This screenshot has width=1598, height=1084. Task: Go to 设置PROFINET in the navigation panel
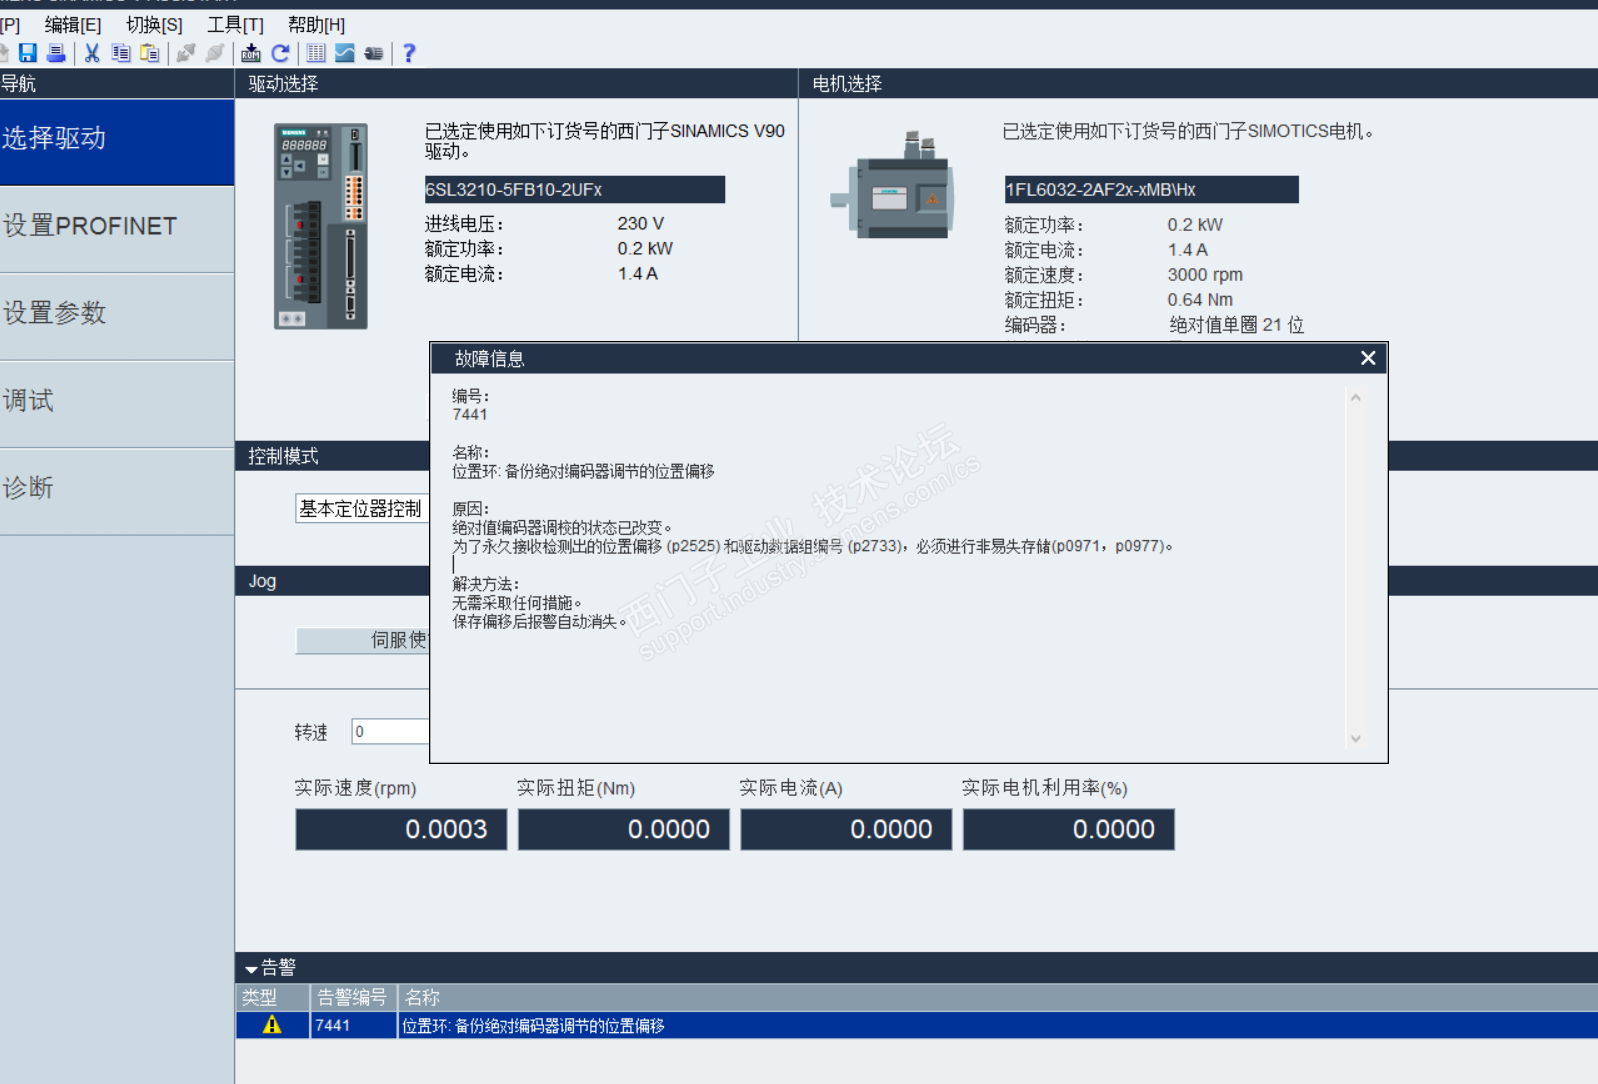click(x=117, y=229)
